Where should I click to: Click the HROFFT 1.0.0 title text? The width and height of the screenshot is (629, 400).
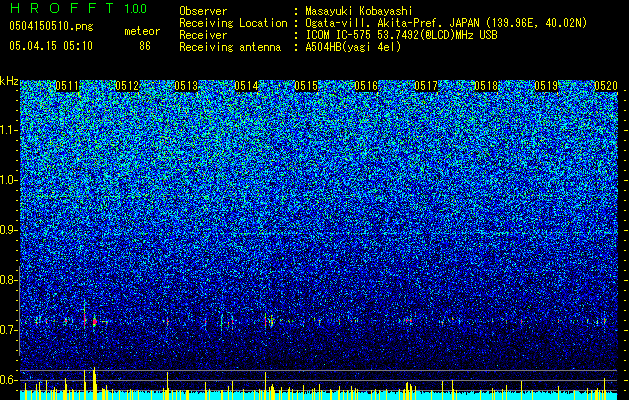78,8
